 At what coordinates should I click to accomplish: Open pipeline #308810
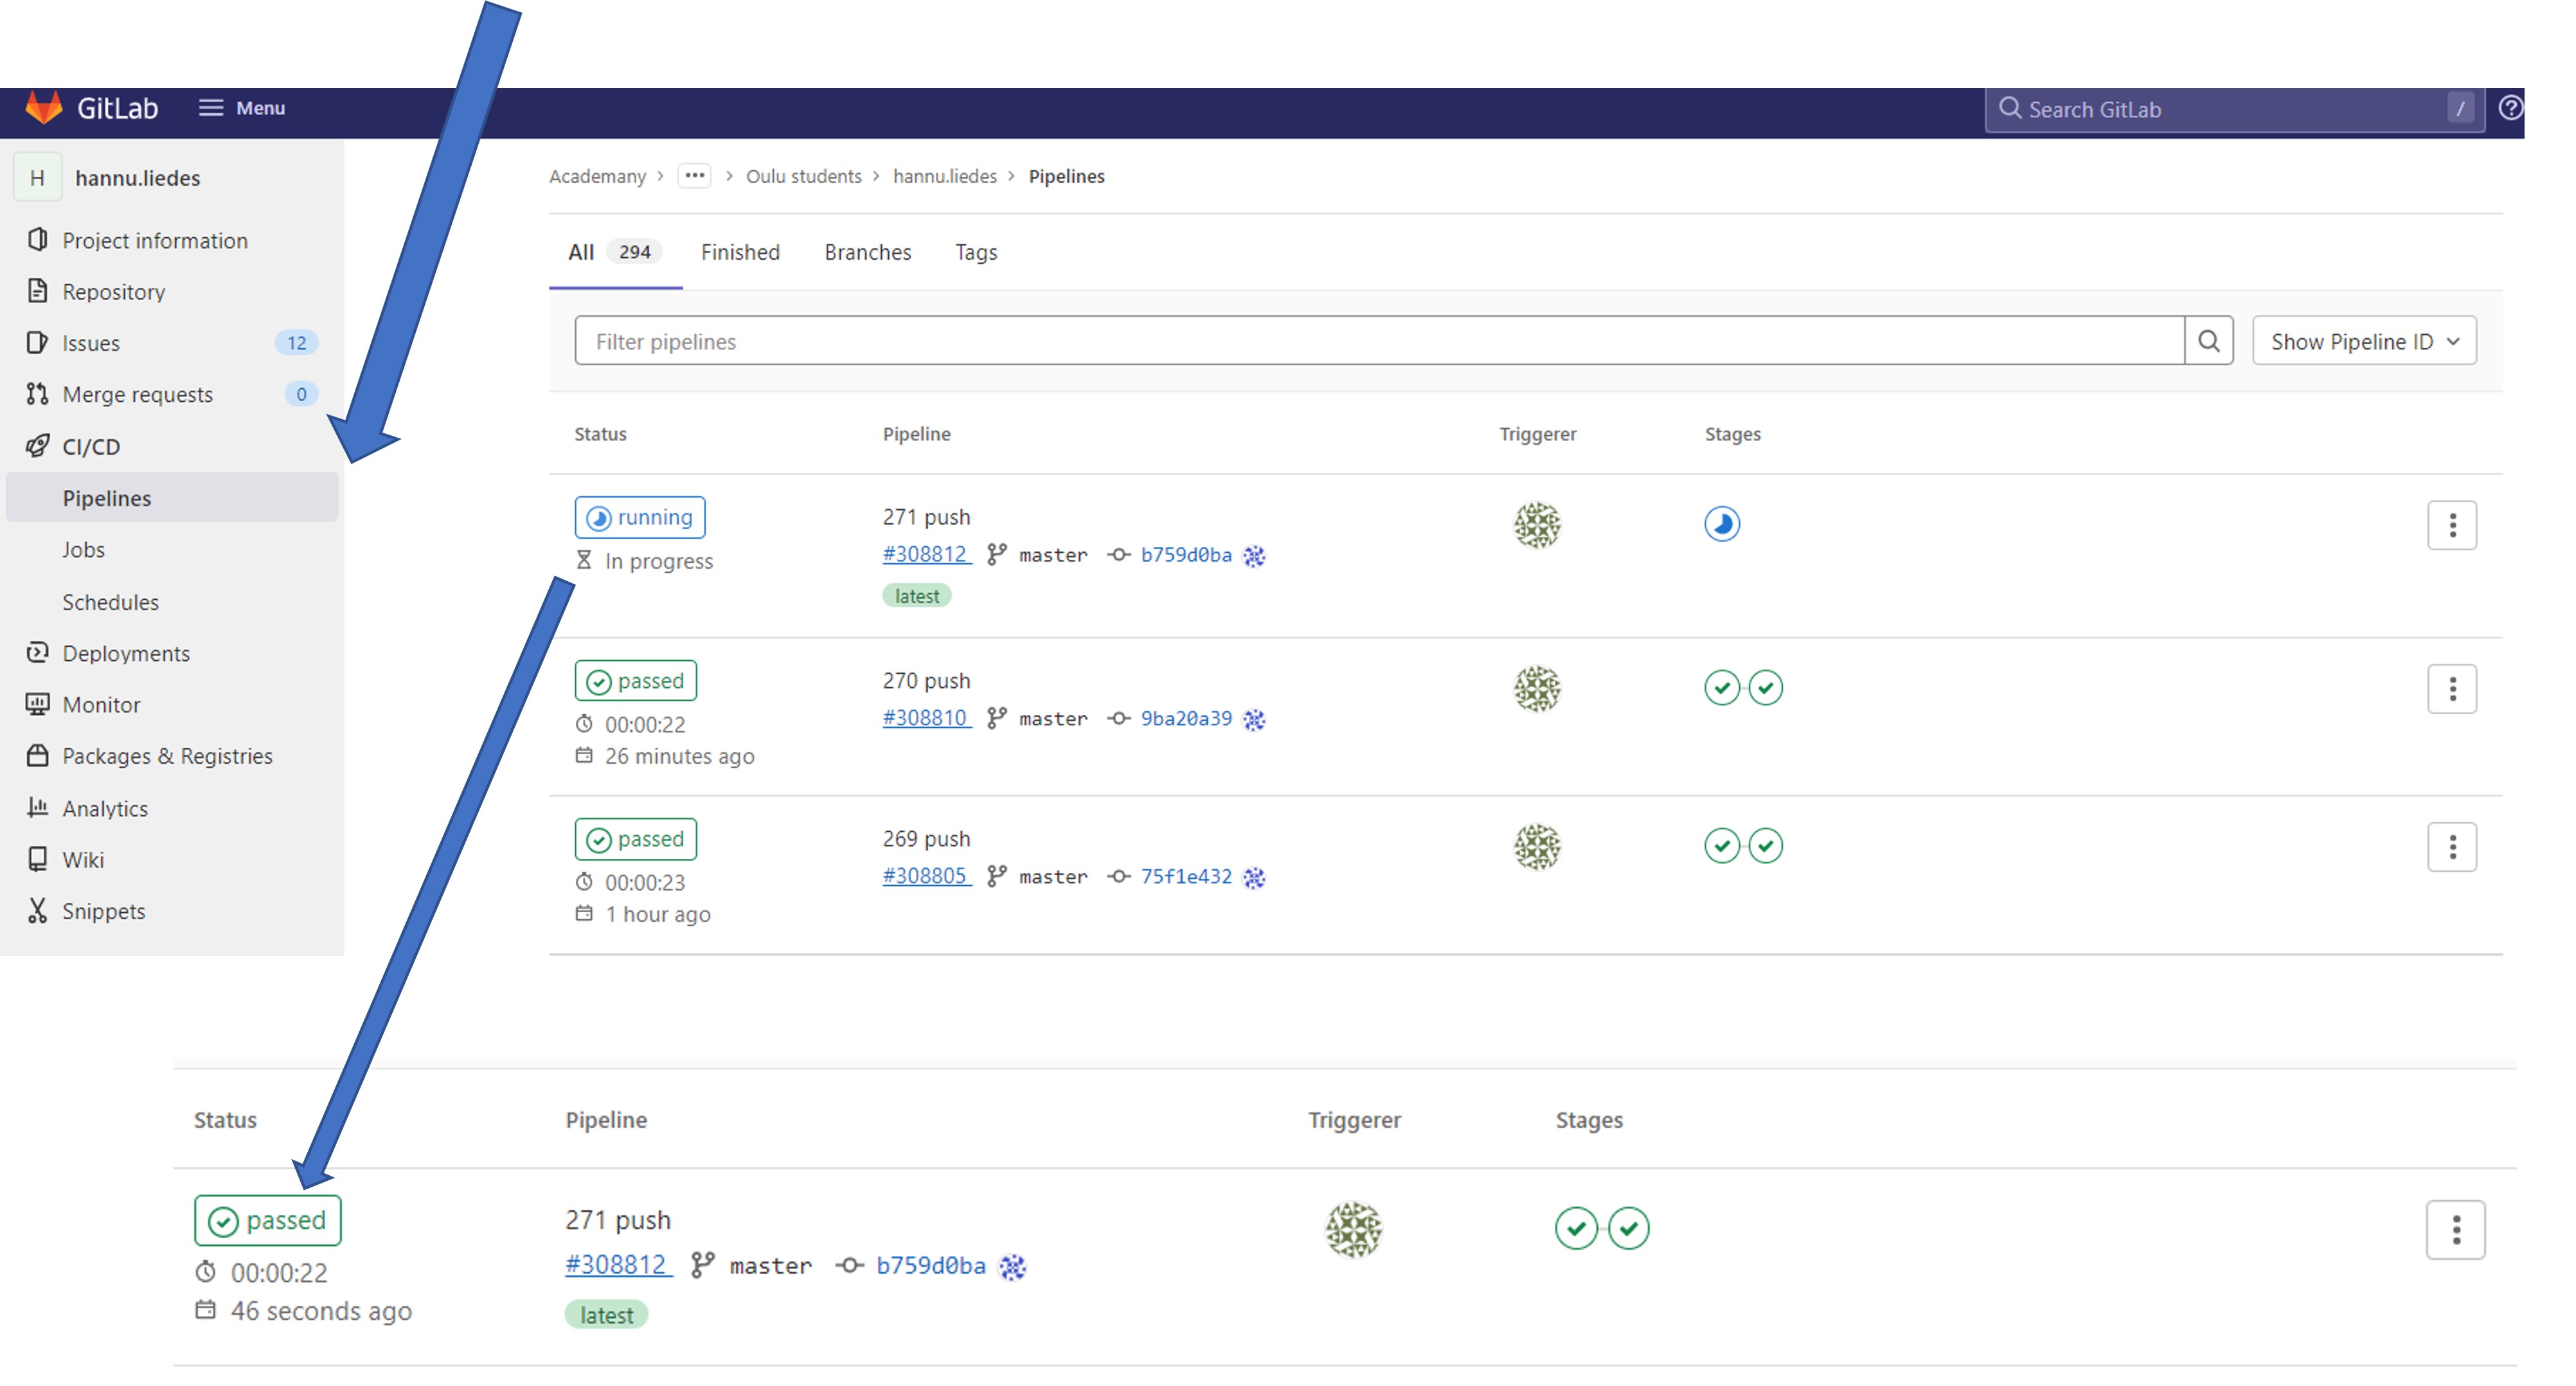point(926,718)
